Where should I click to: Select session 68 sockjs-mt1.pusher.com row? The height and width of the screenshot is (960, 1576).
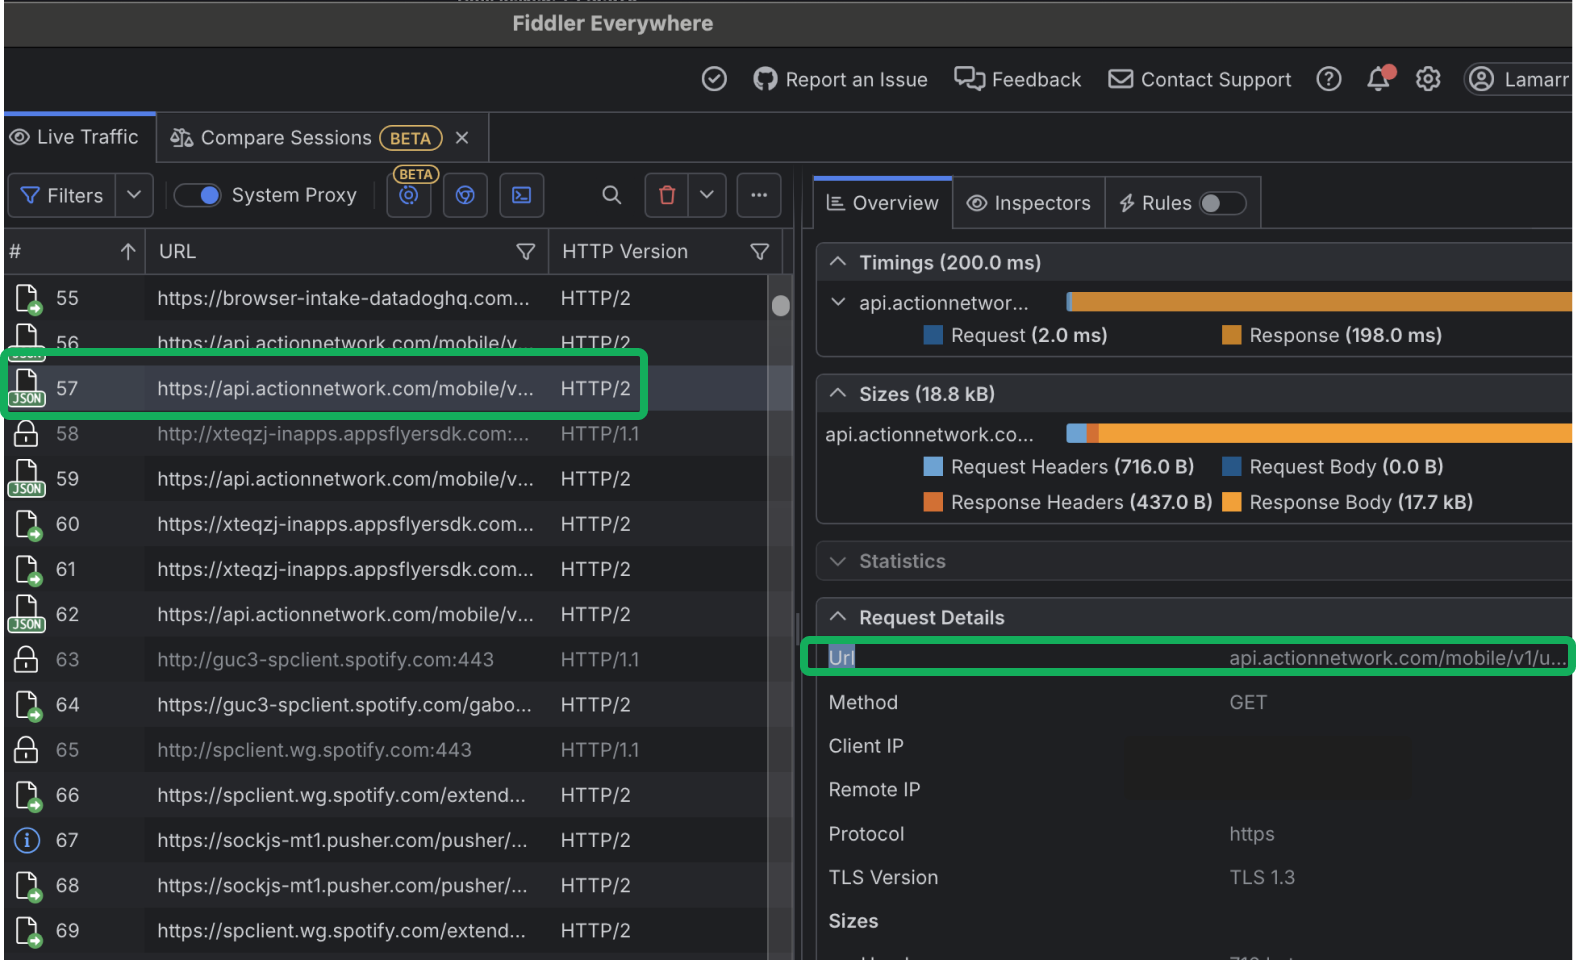(x=386, y=885)
